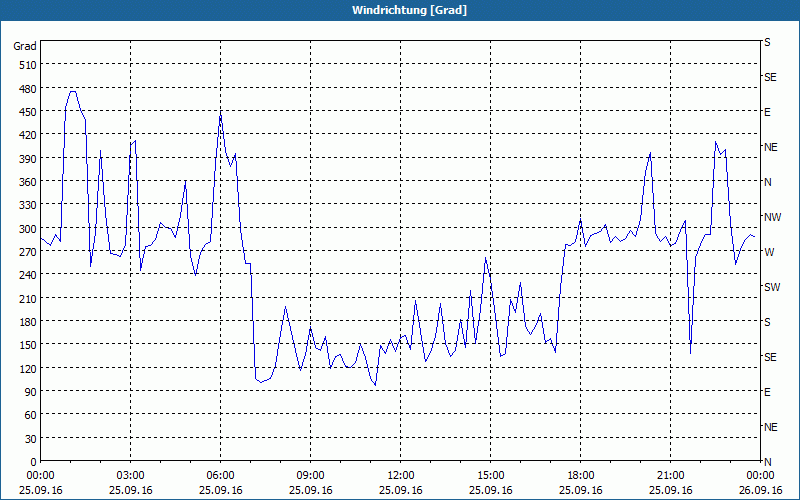Select the 25.09.16 date under 18:00
Screen dimensions: 800x500
[x=581, y=490]
